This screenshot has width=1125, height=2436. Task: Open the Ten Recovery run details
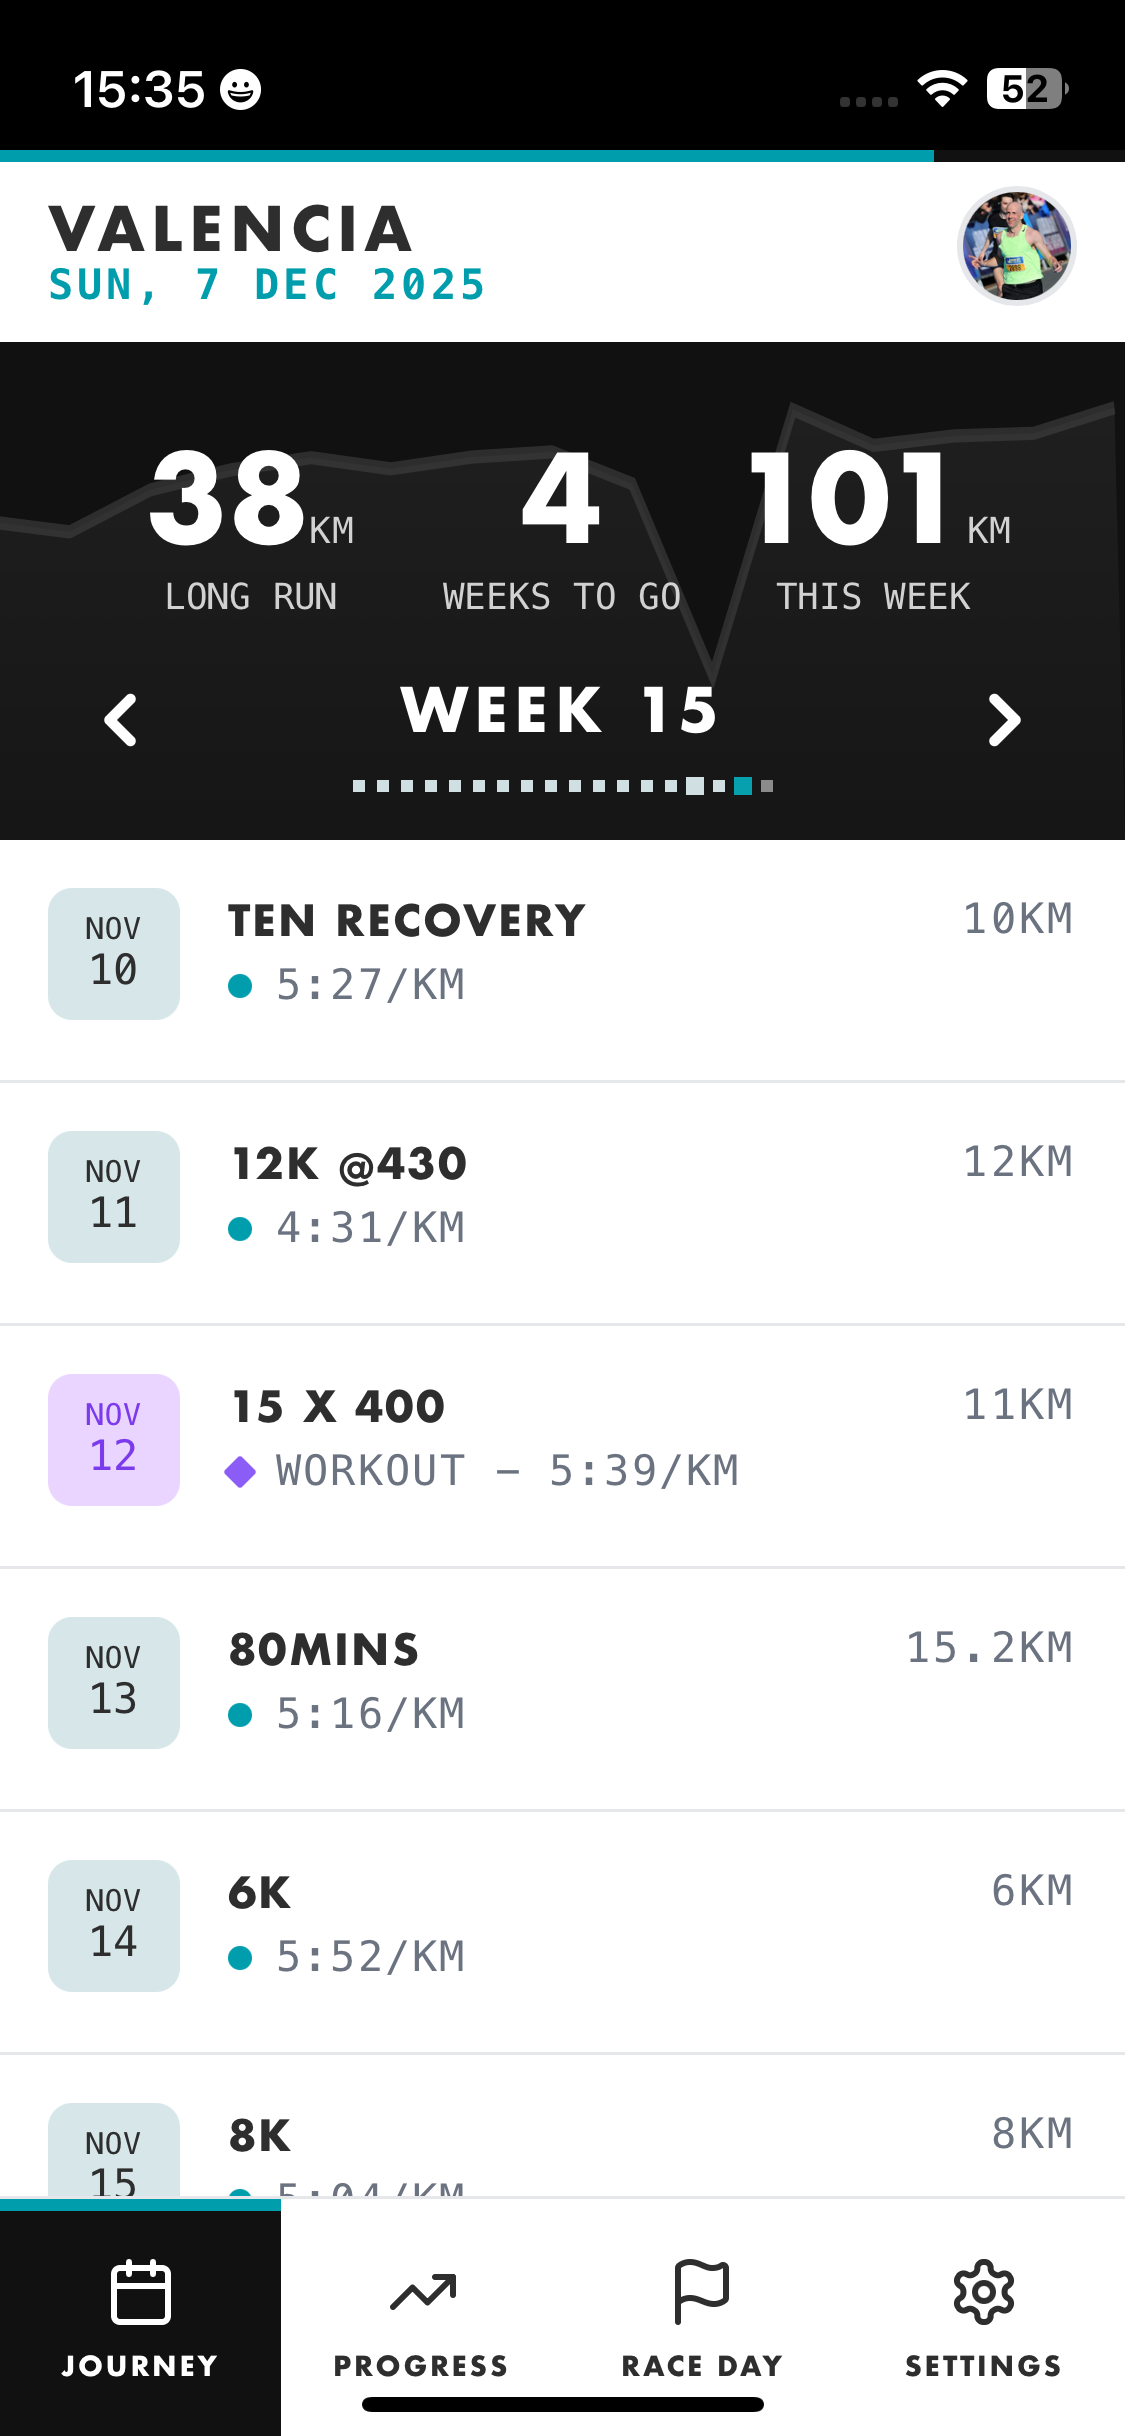(407, 921)
